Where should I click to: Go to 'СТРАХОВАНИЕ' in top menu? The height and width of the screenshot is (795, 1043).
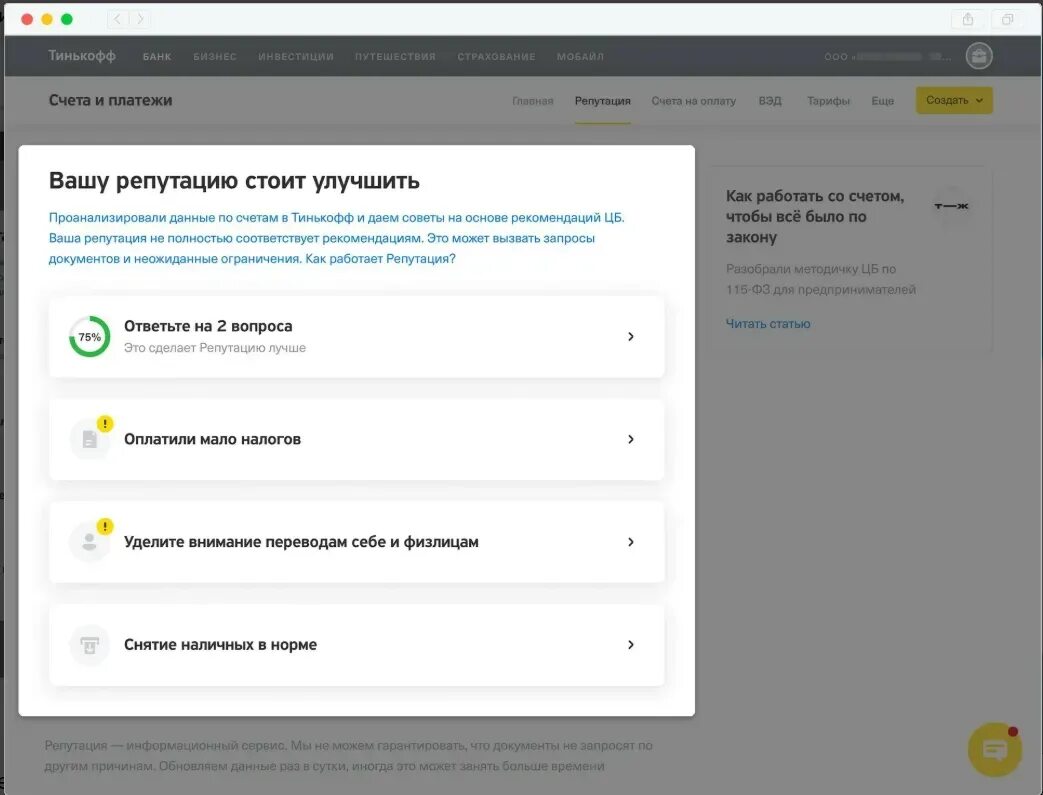pos(496,57)
